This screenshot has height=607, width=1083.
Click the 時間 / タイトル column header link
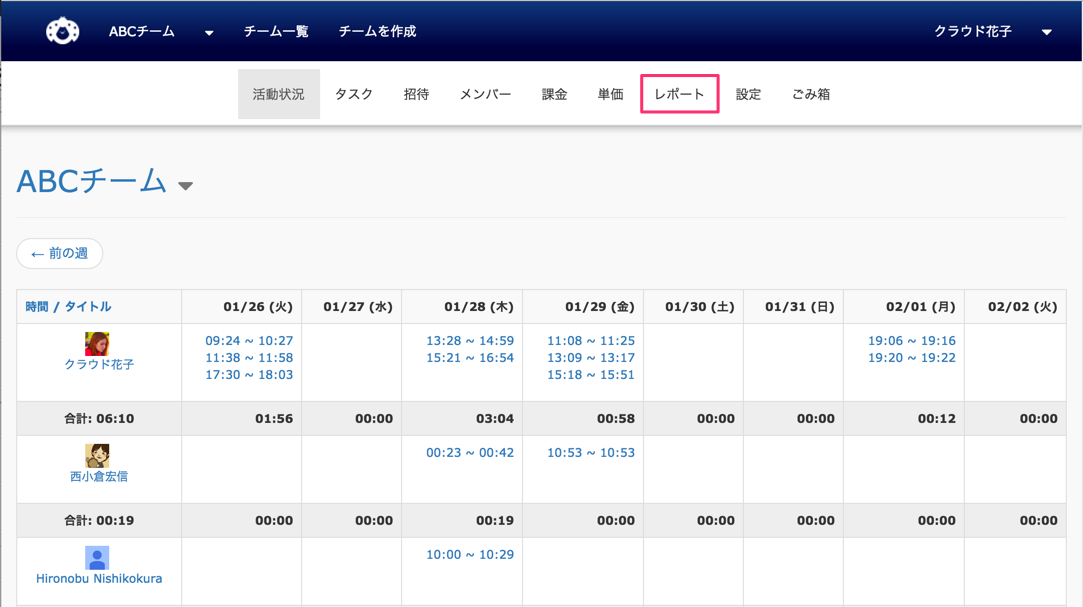coord(68,307)
